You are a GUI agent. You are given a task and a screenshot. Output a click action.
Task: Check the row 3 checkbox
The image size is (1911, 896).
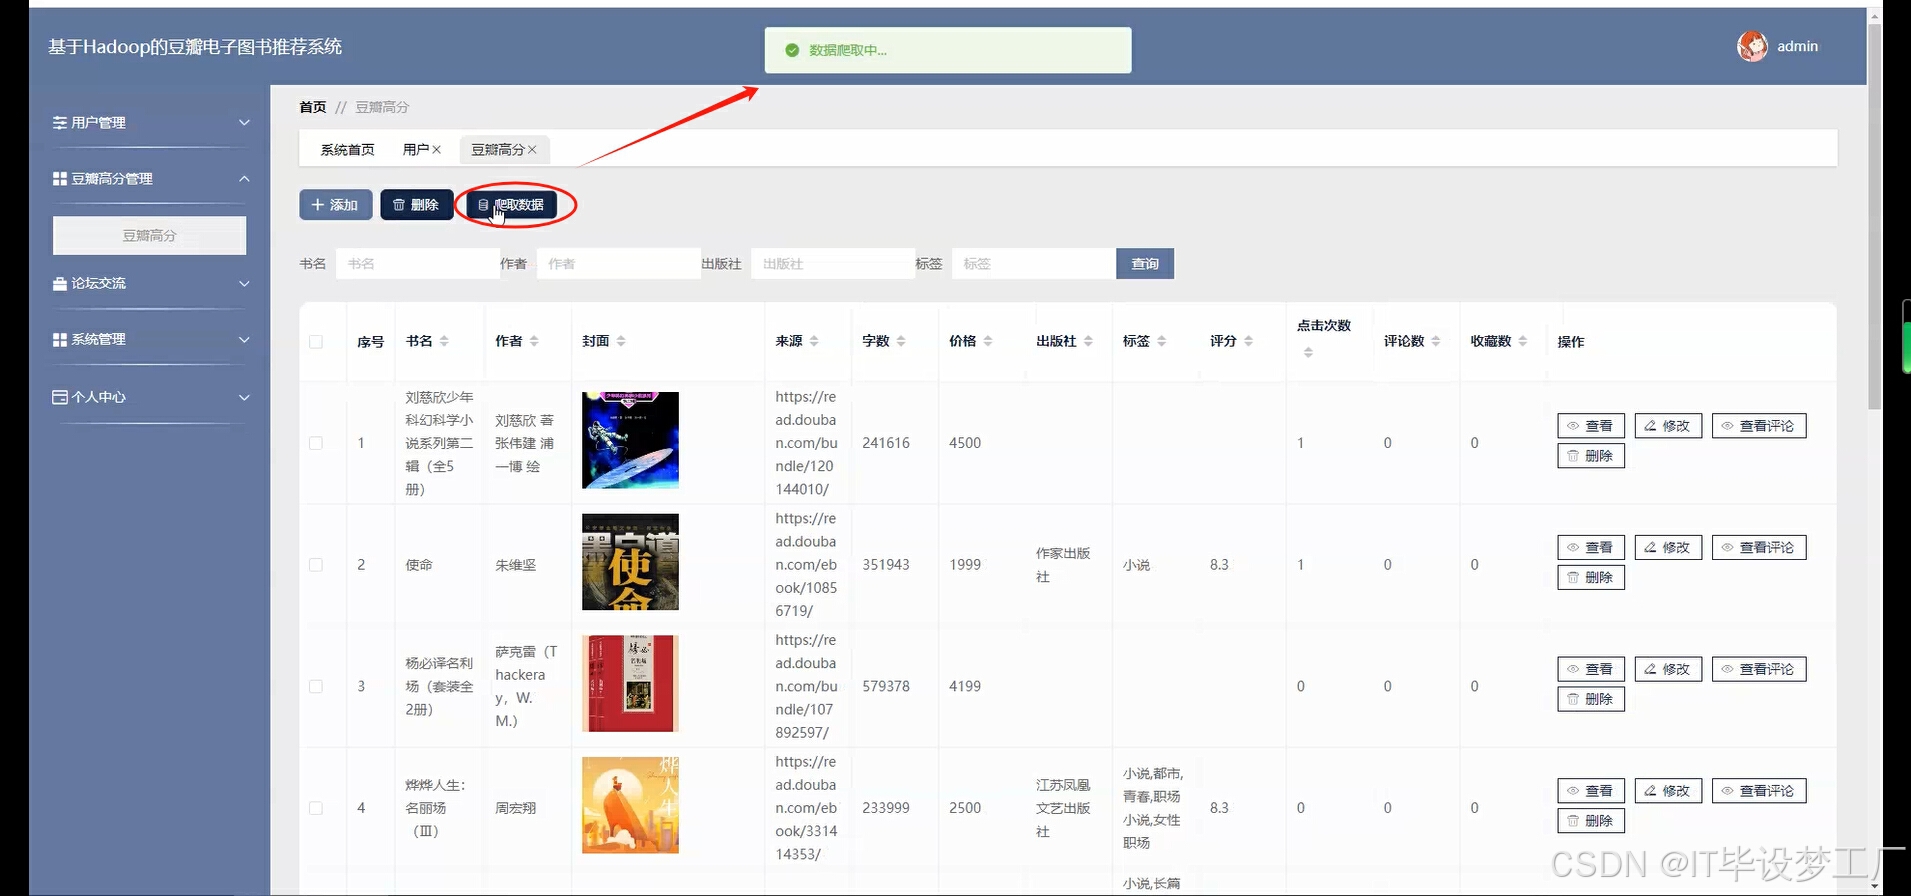tap(316, 687)
